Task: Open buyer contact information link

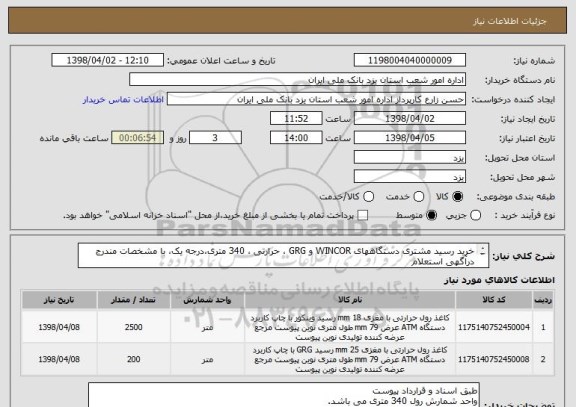Action: point(123,100)
